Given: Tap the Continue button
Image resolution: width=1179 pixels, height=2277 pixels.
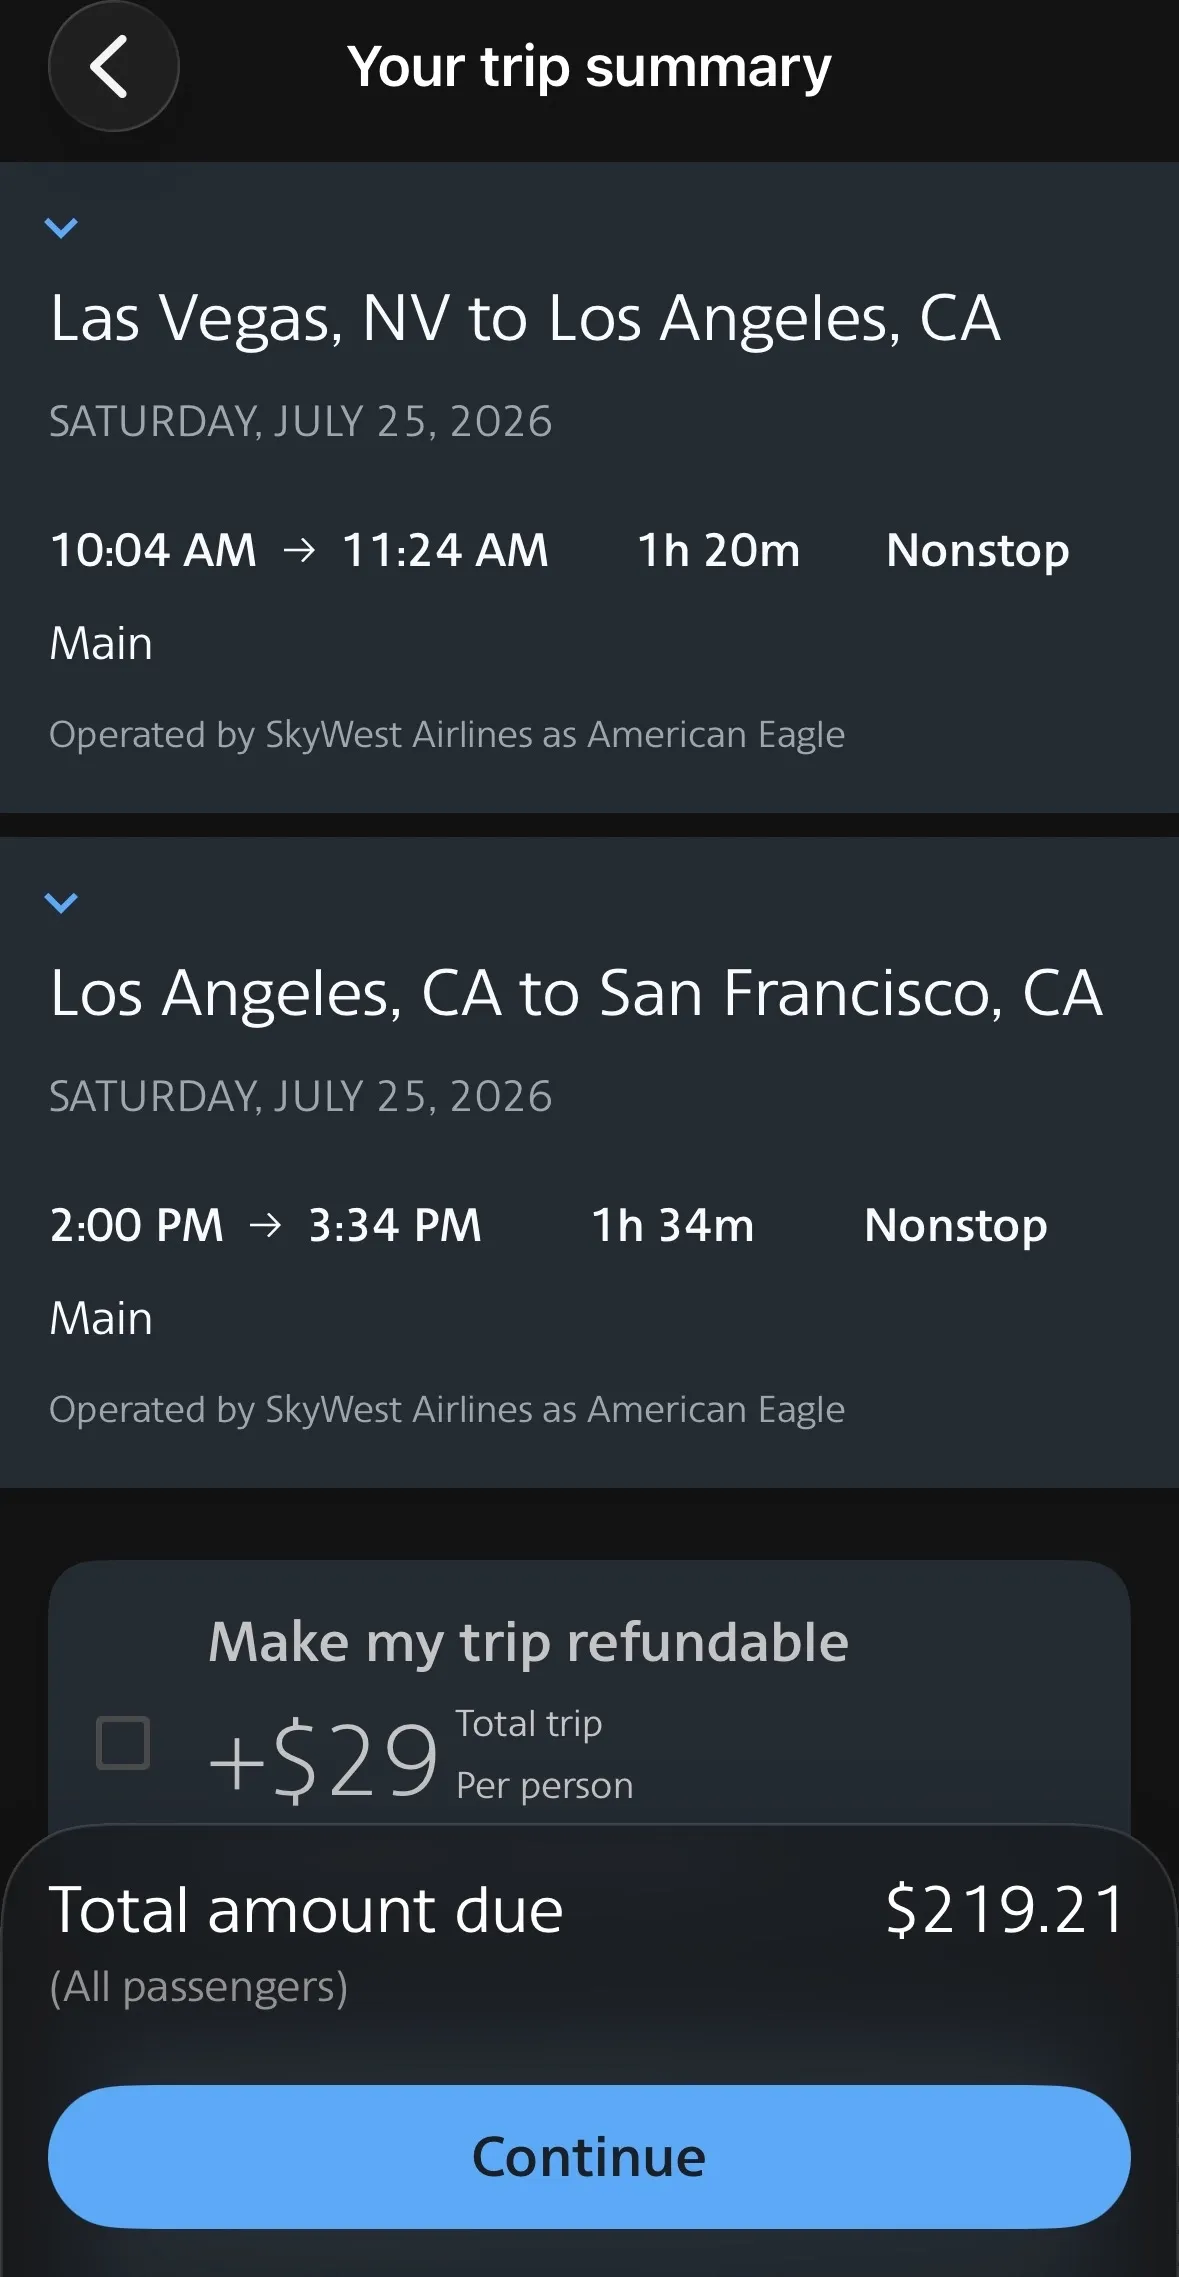Looking at the screenshot, I should (589, 2156).
